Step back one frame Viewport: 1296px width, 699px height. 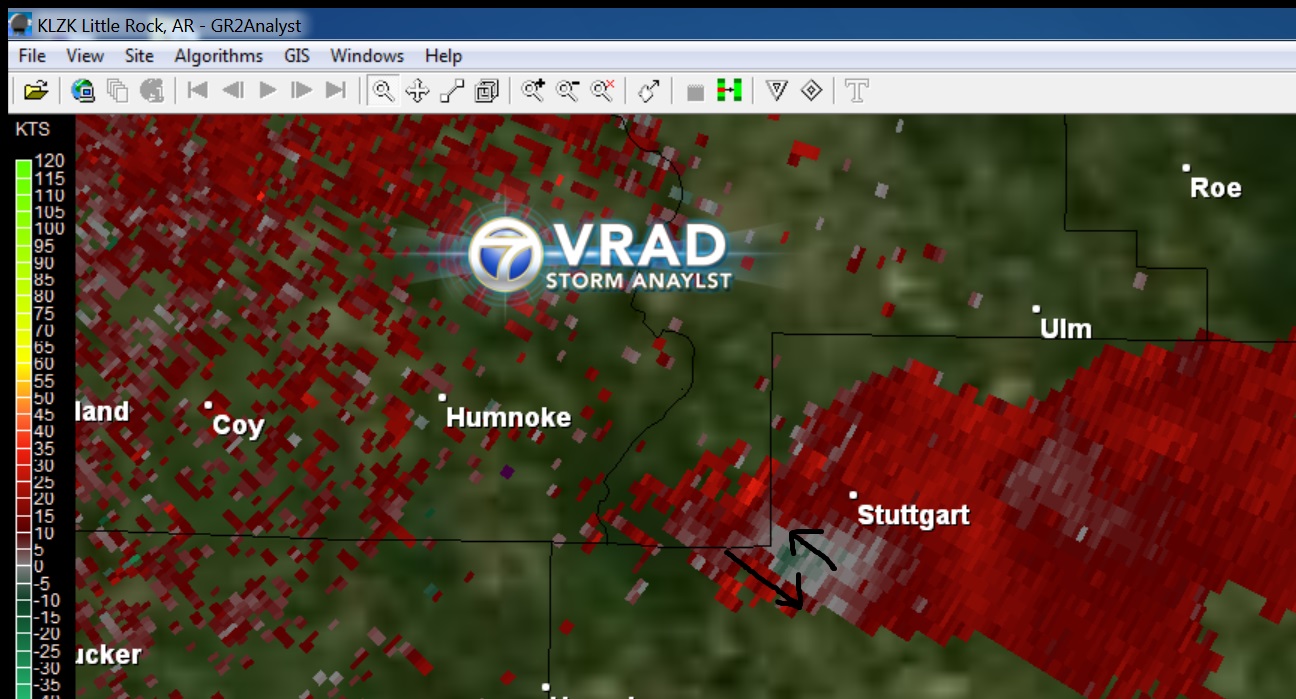tap(233, 91)
